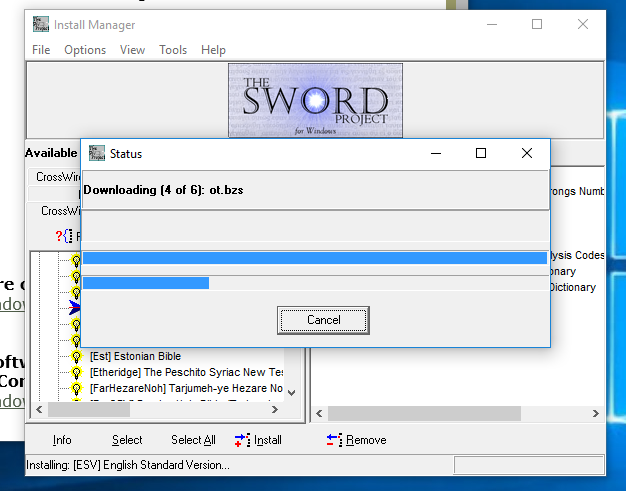This screenshot has height=491, width=626.
Task: Open the File menu
Action: click(x=41, y=50)
